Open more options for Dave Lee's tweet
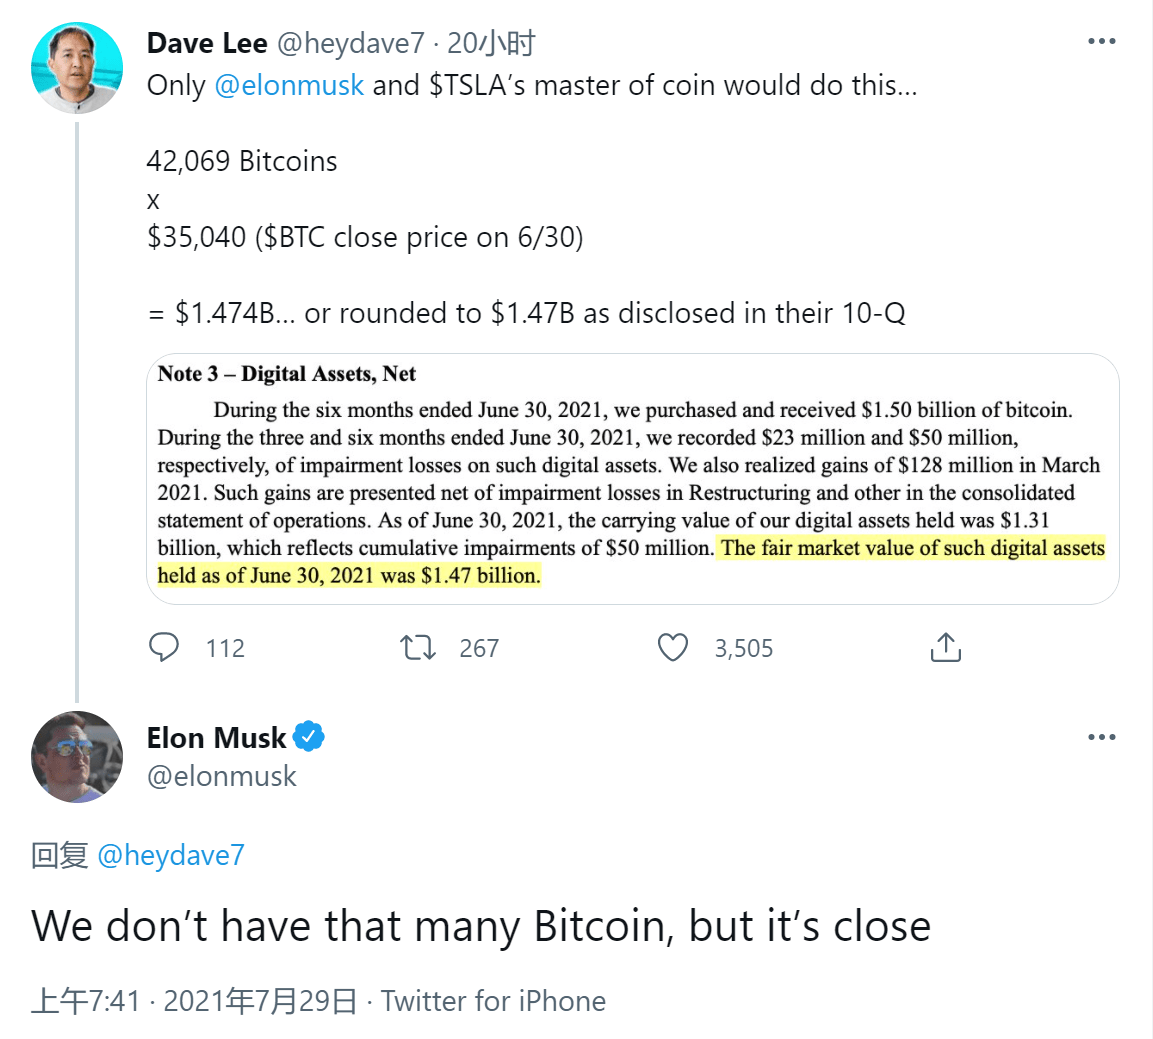The width and height of the screenshot is (1153, 1039). (1101, 42)
